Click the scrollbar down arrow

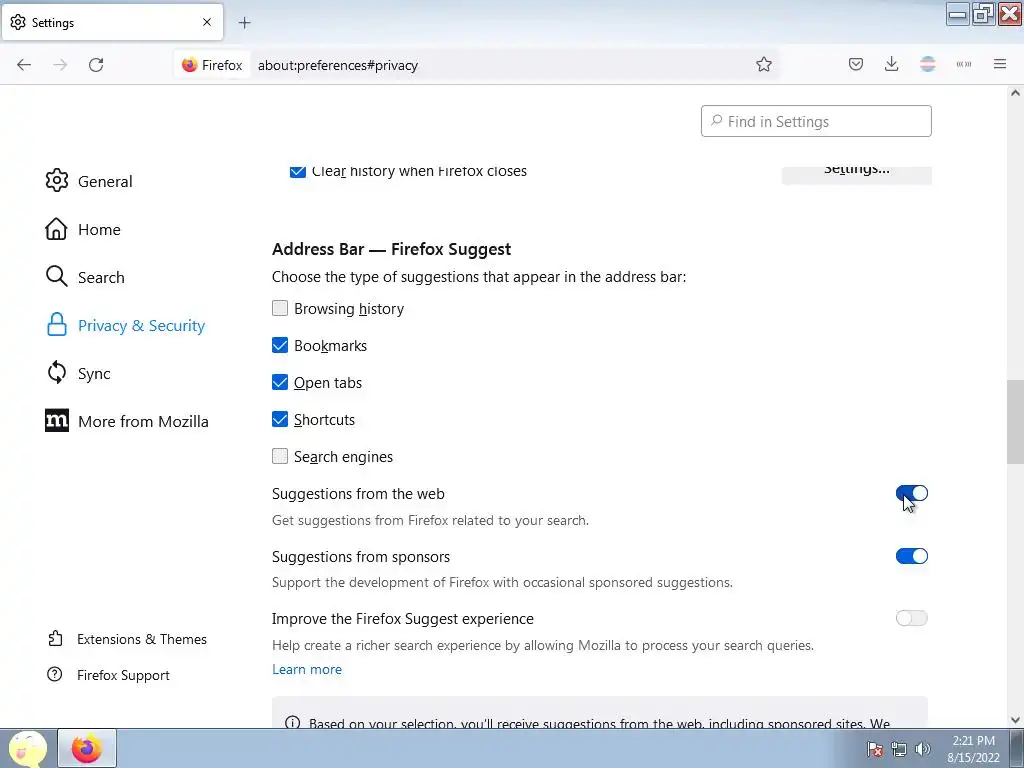coord(1015,720)
